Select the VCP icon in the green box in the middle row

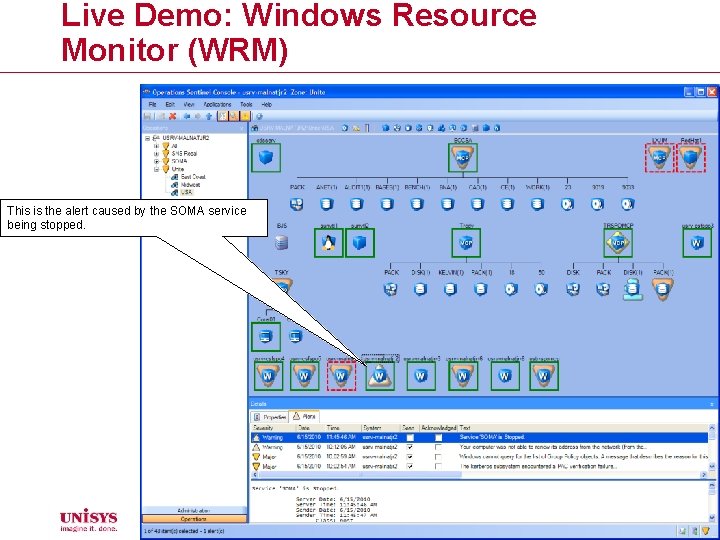click(x=466, y=243)
